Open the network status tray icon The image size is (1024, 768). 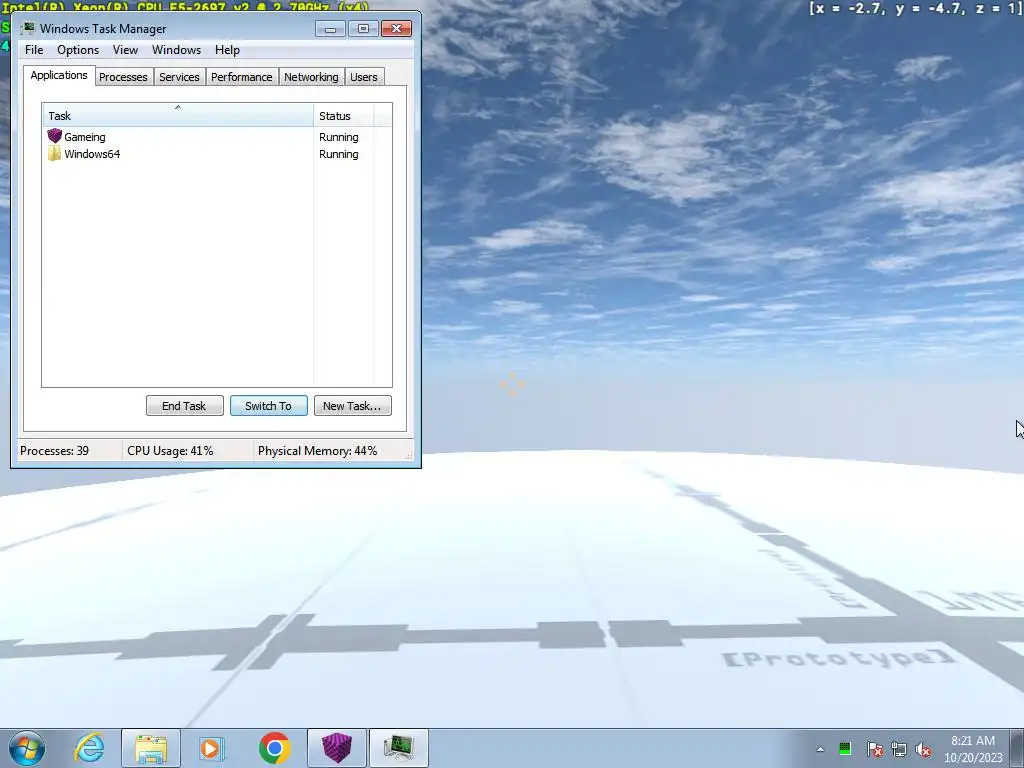[899, 750]
